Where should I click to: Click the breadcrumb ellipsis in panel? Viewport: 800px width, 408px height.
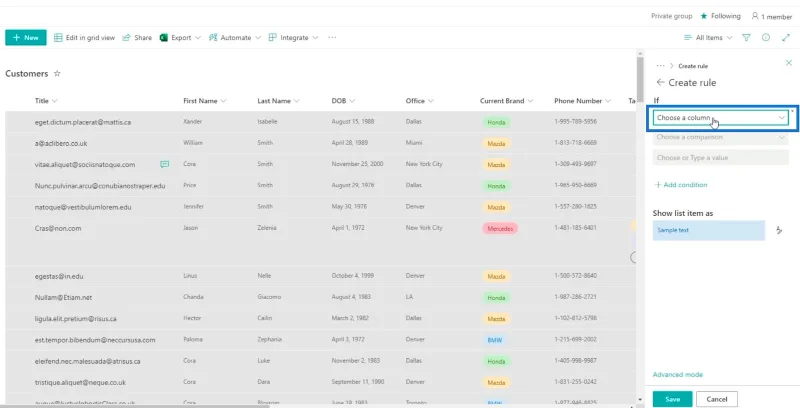click(661, 66)
